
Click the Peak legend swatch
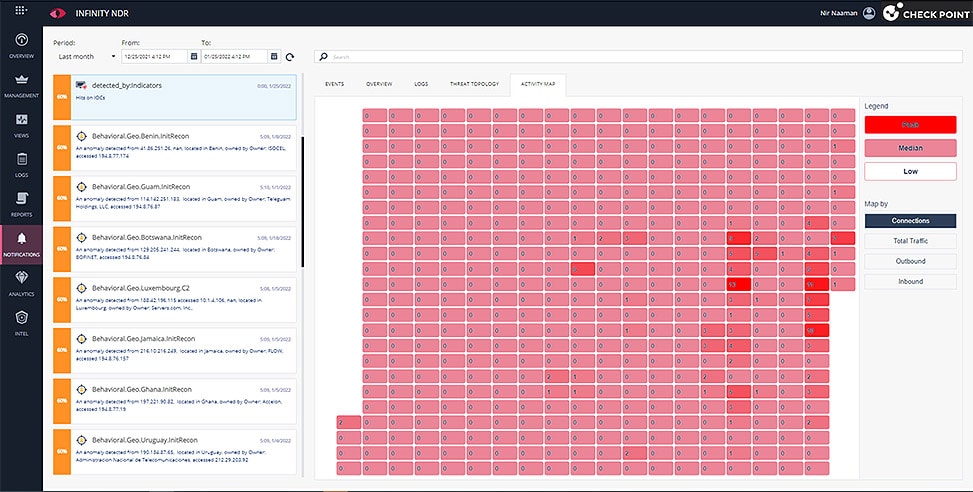click(x=910, y=125)
